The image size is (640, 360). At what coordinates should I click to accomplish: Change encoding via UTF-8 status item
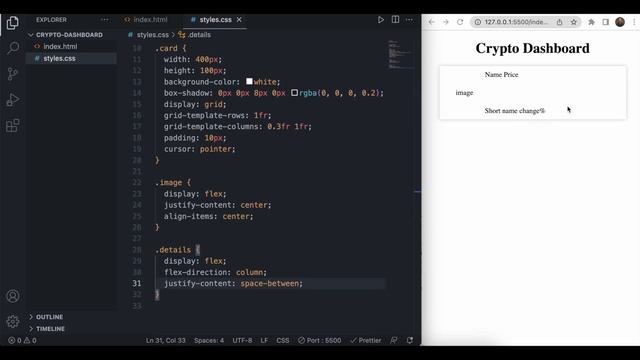pos(242,340)
